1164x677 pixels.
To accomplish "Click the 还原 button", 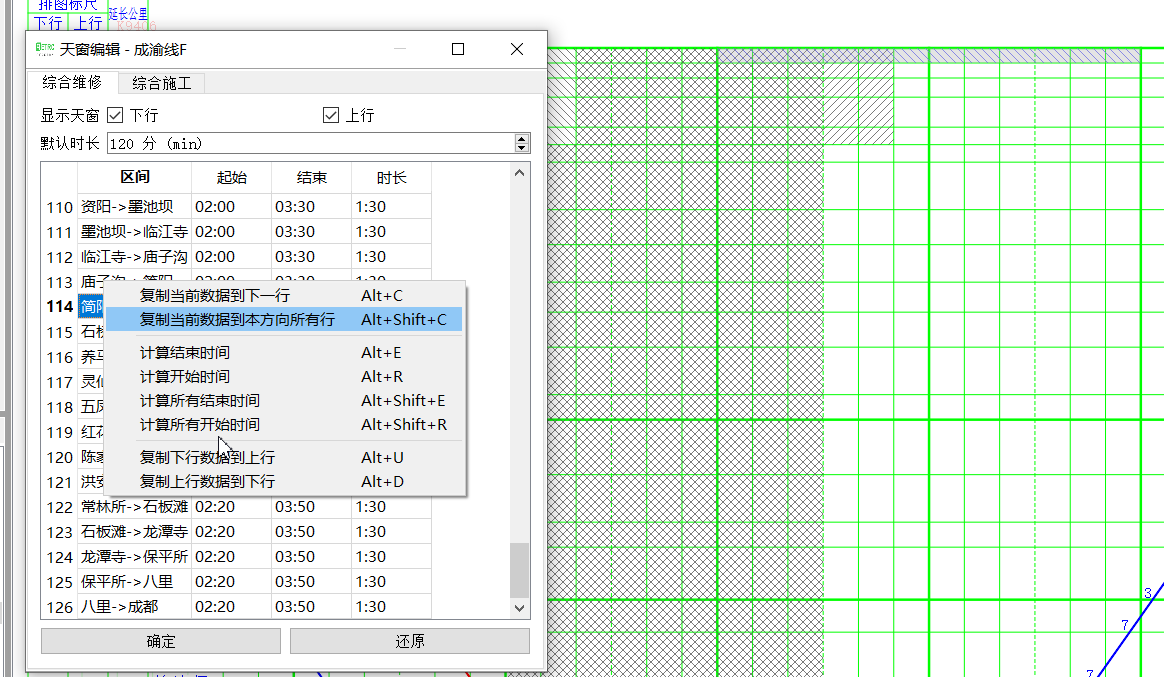I will click(x=410, y=641).
